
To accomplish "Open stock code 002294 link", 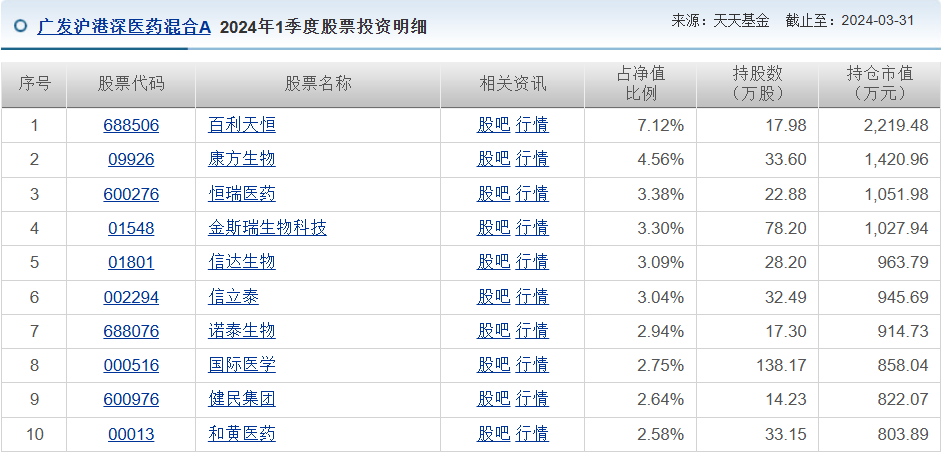I will click(131, 297).
